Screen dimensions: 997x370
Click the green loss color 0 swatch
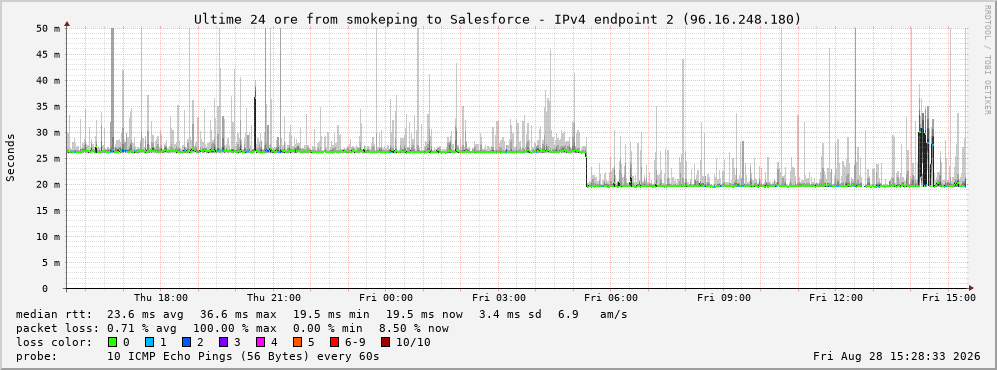click(113, 342)
